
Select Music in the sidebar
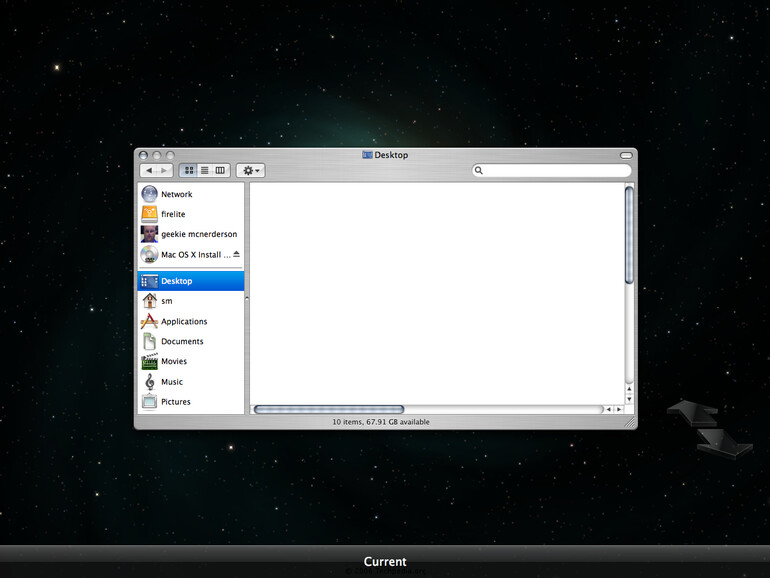click(x=171, y=381)
